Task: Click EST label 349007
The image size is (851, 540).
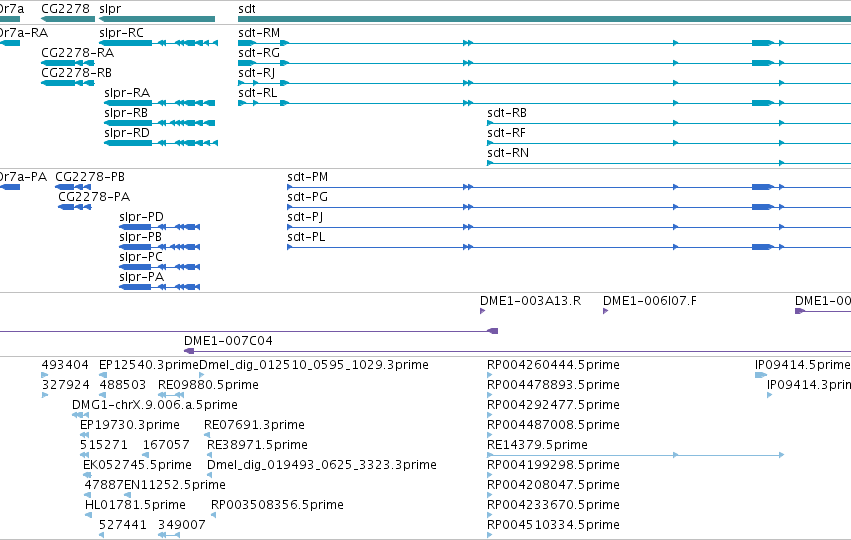Action: (x=182, y=525)
